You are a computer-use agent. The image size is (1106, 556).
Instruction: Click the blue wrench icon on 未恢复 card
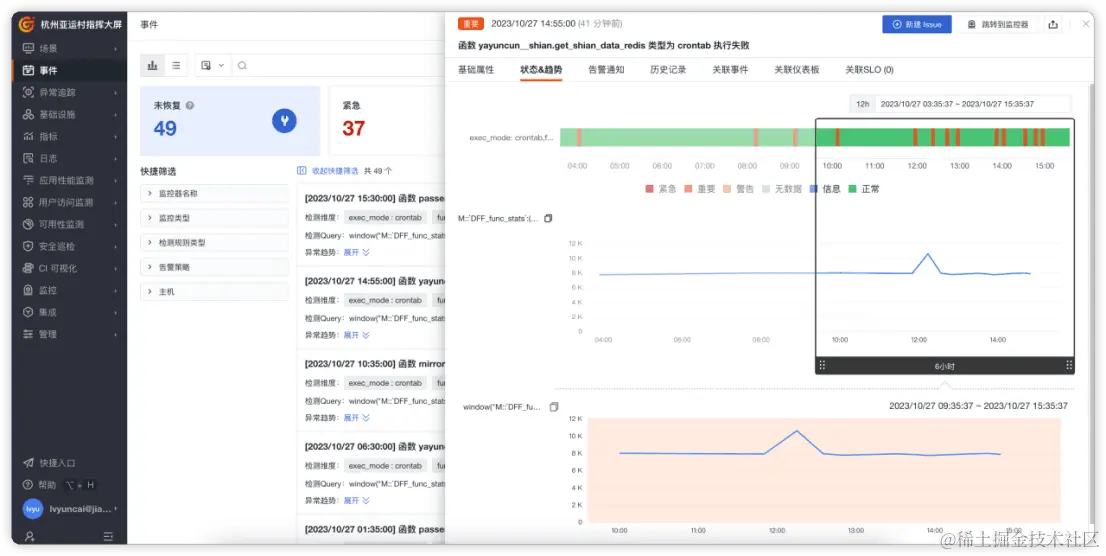[x=284, y=121]
